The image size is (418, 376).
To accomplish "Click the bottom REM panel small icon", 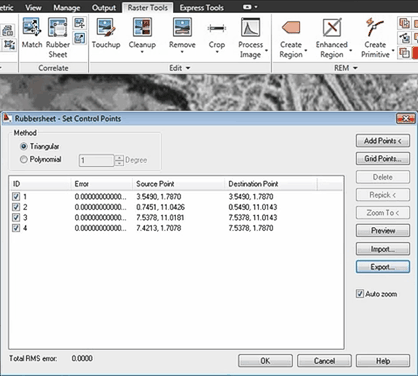I will [404, 53].
